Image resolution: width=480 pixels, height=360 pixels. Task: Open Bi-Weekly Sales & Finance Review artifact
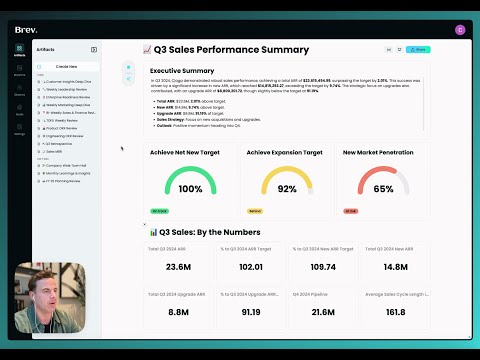pos(66,113)
